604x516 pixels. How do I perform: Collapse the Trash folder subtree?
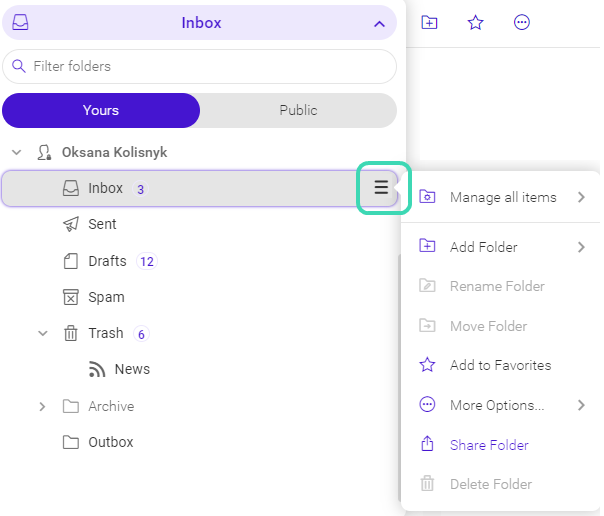click(x=43, y=333)
